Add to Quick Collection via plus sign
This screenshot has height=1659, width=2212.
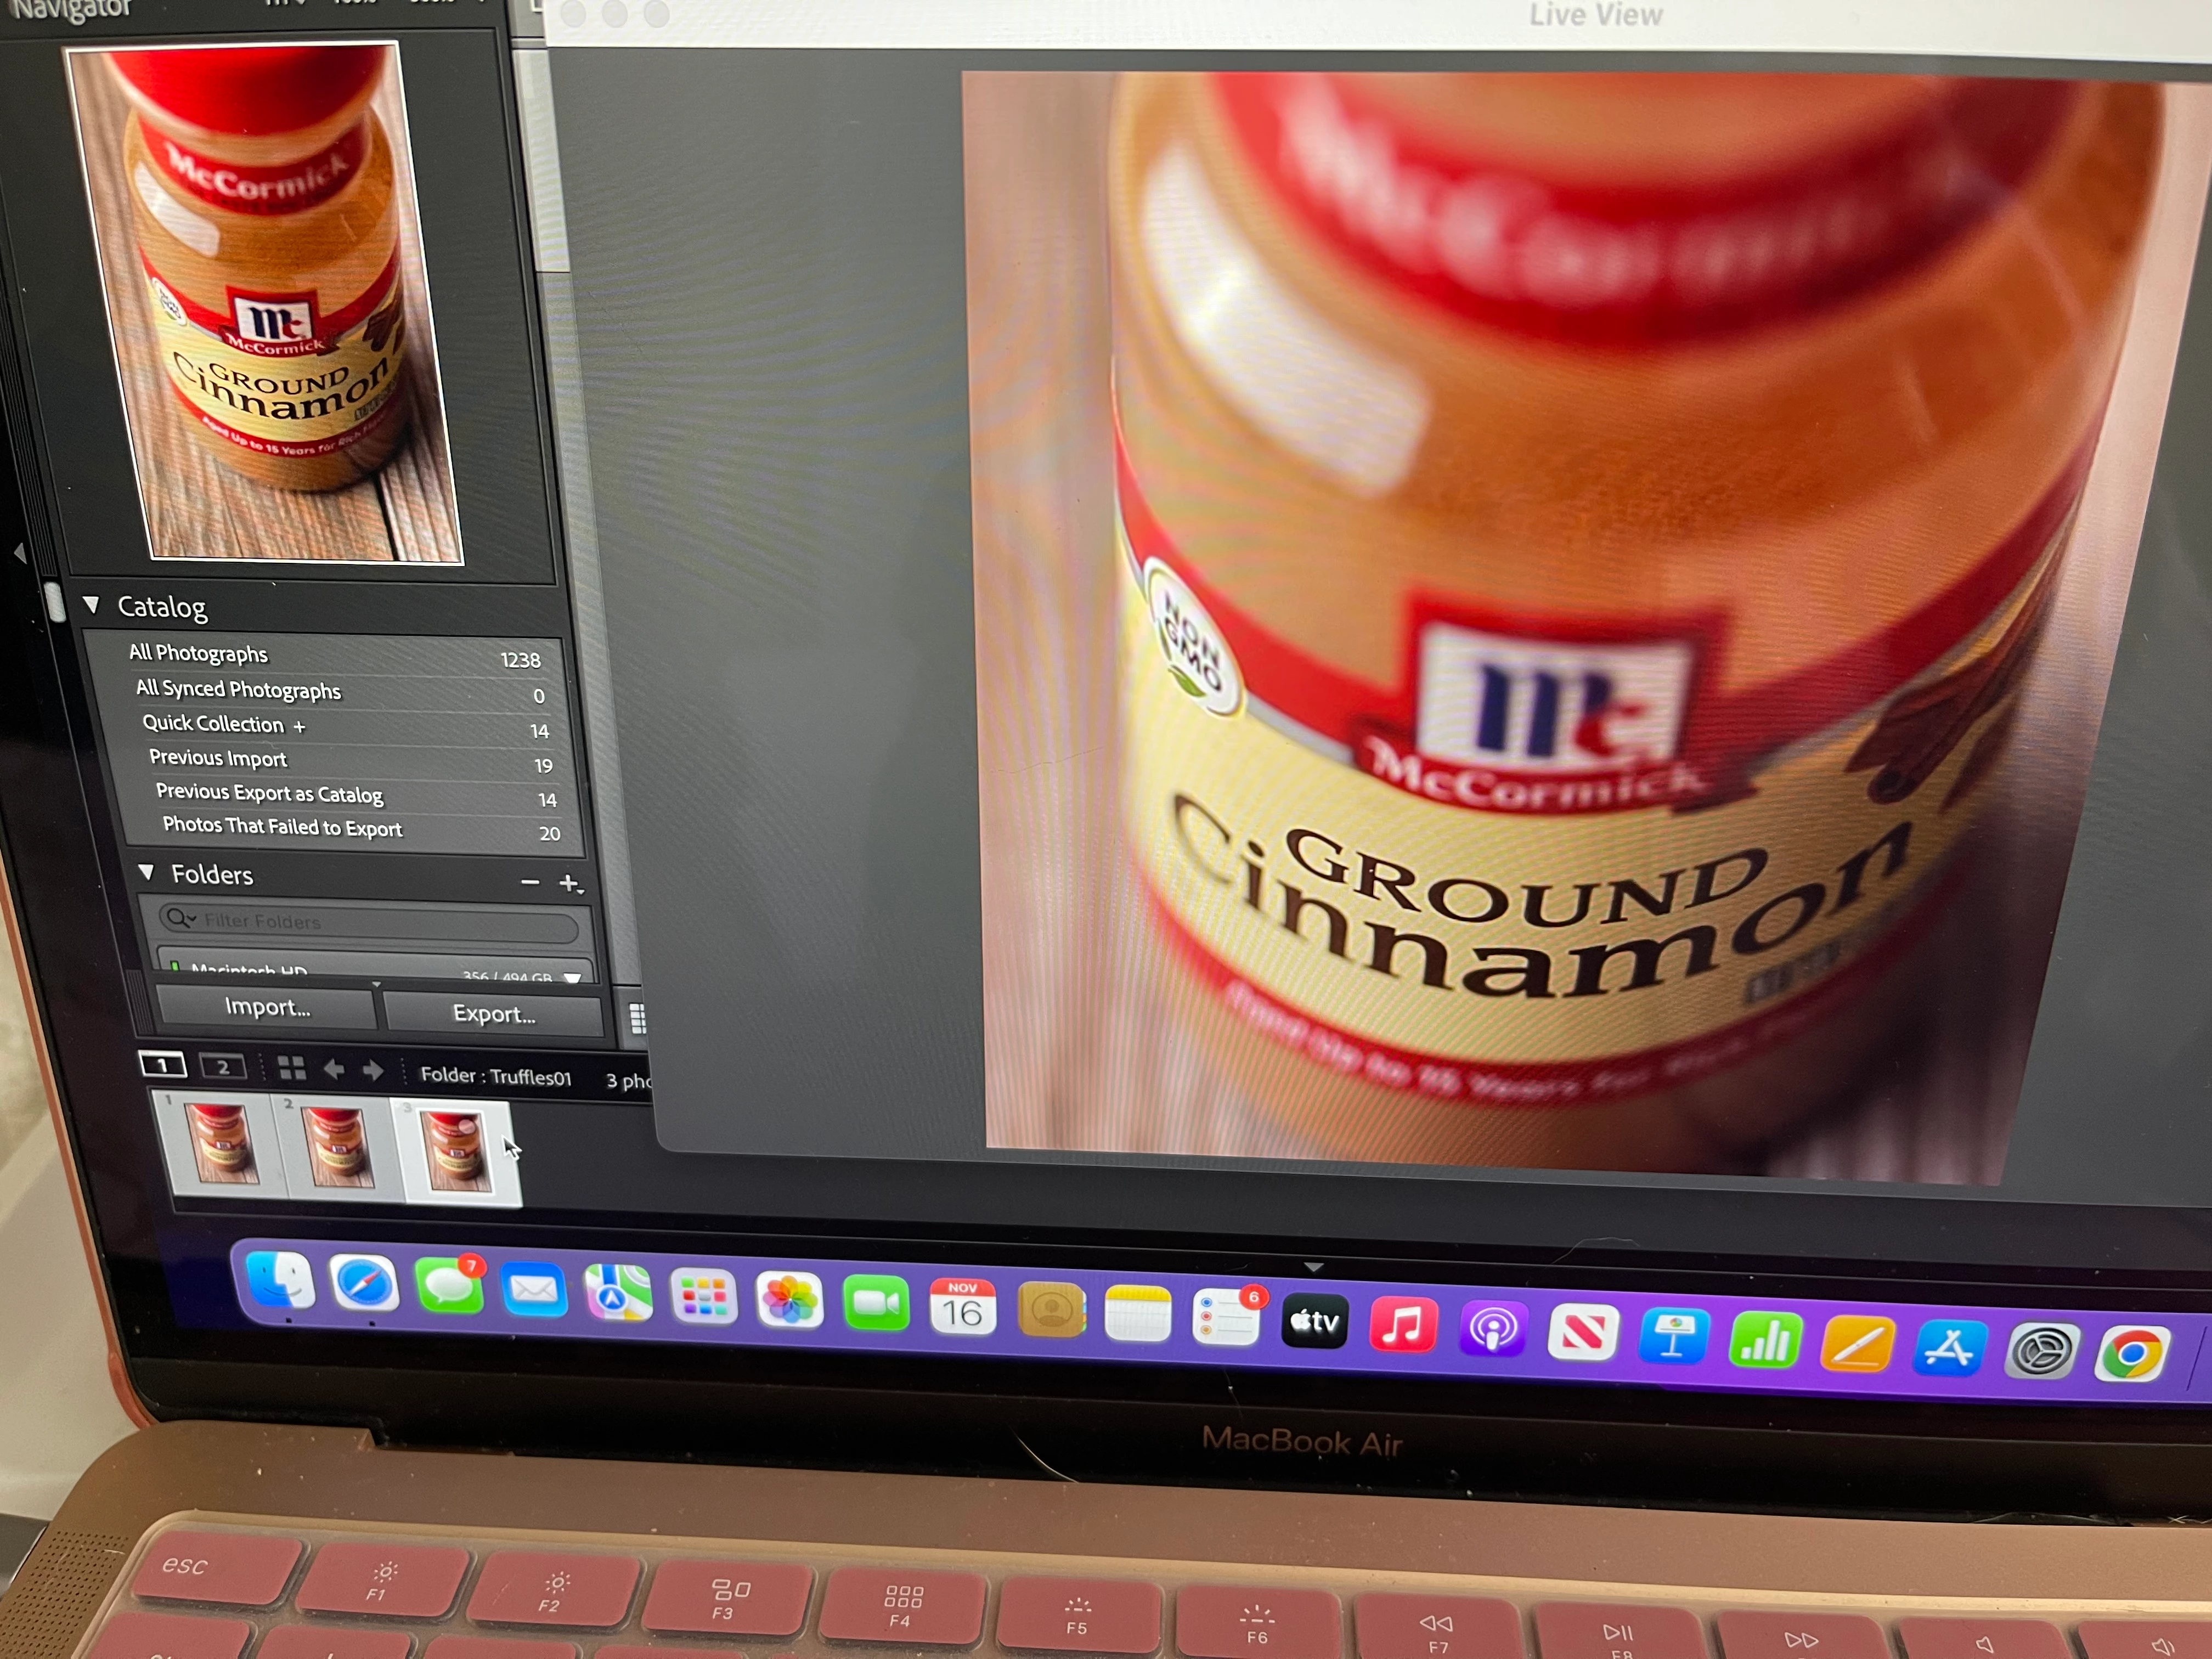point(299,726)
